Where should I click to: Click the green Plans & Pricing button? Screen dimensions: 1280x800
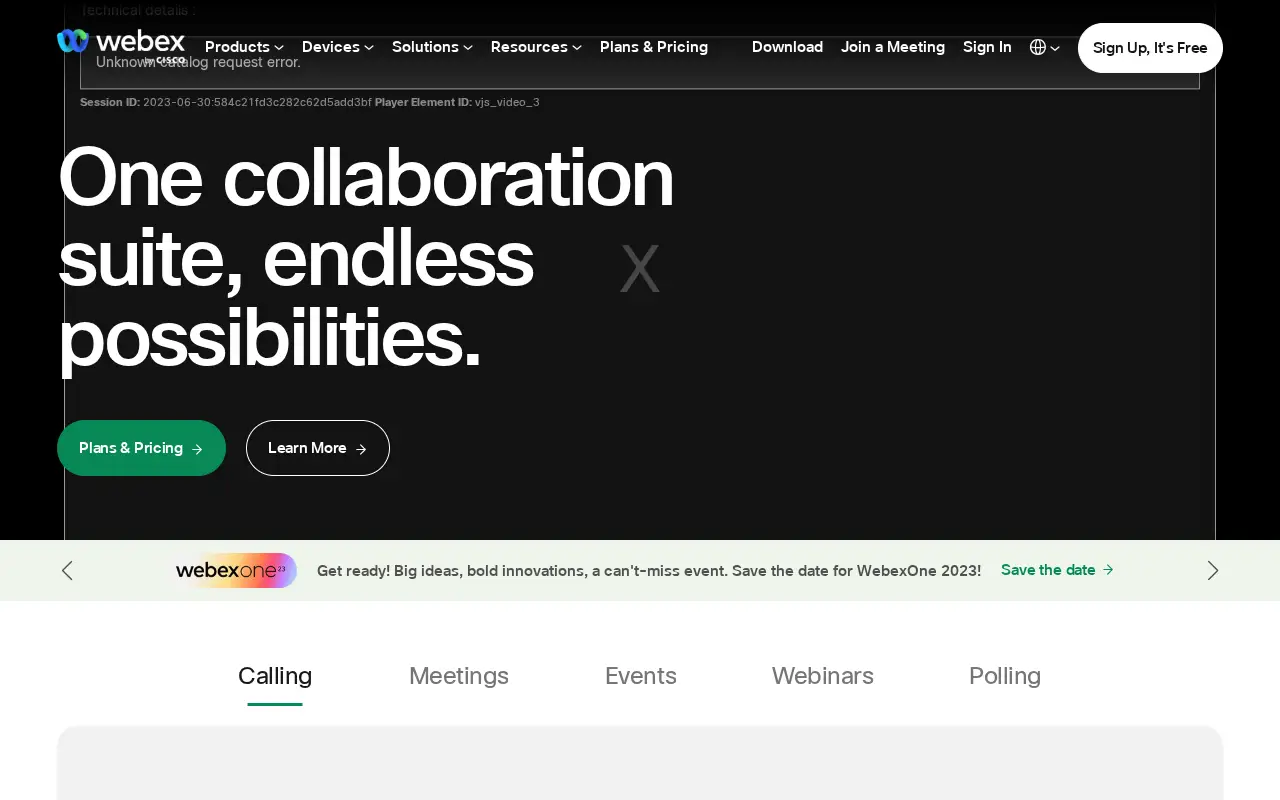tap(141, 448)
